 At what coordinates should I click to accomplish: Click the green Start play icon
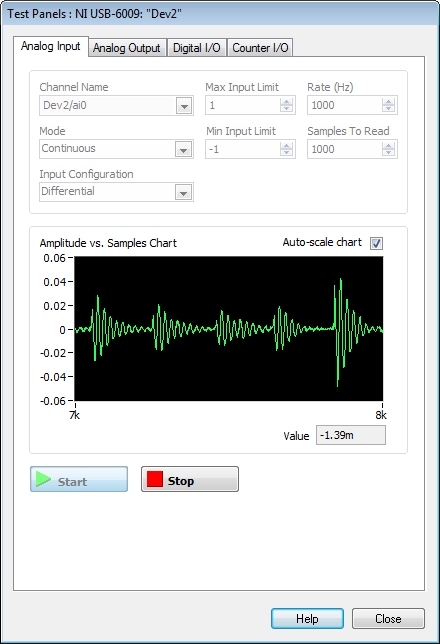pyautogui.click(x=43, y=479)
